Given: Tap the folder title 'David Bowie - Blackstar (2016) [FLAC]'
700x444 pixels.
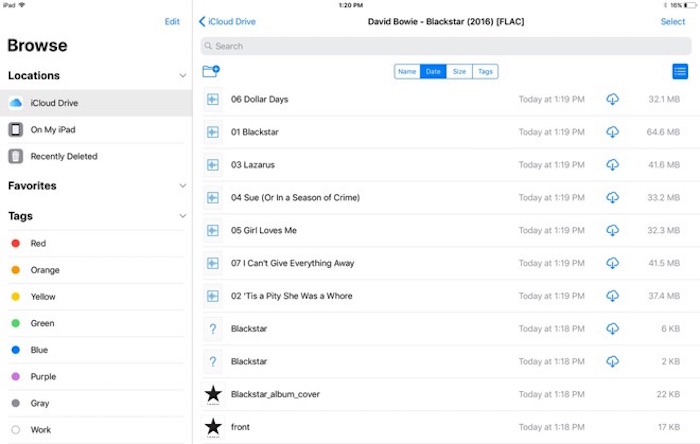Looking at the screenshot, I should (446, 21).
